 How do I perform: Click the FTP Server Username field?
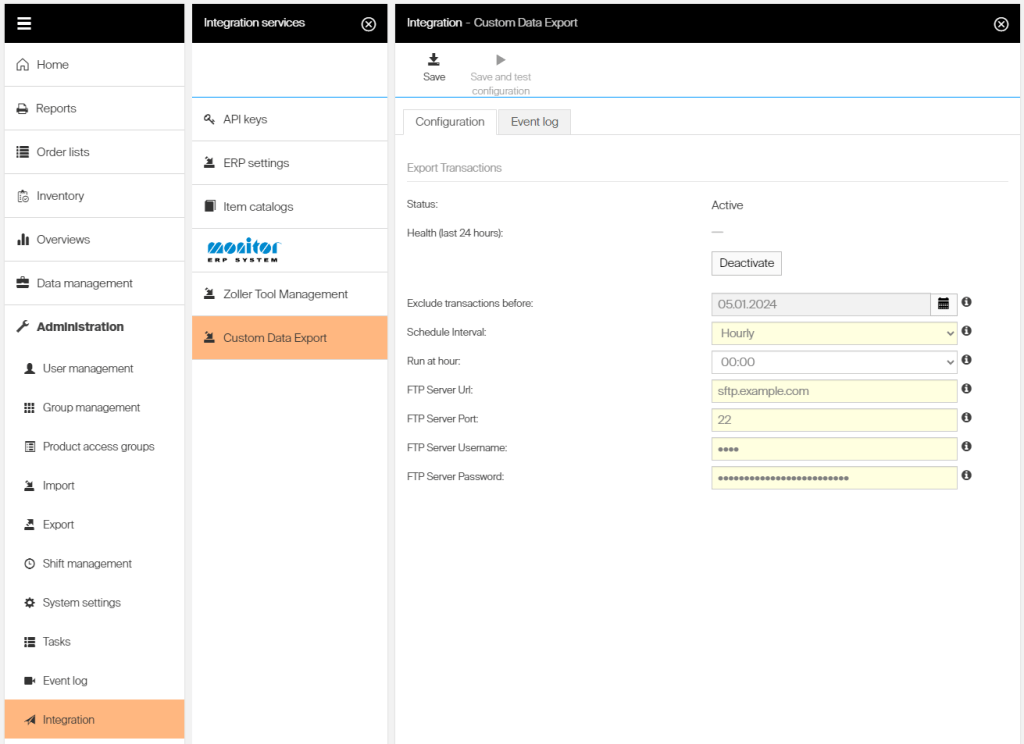tap(834, 449)
